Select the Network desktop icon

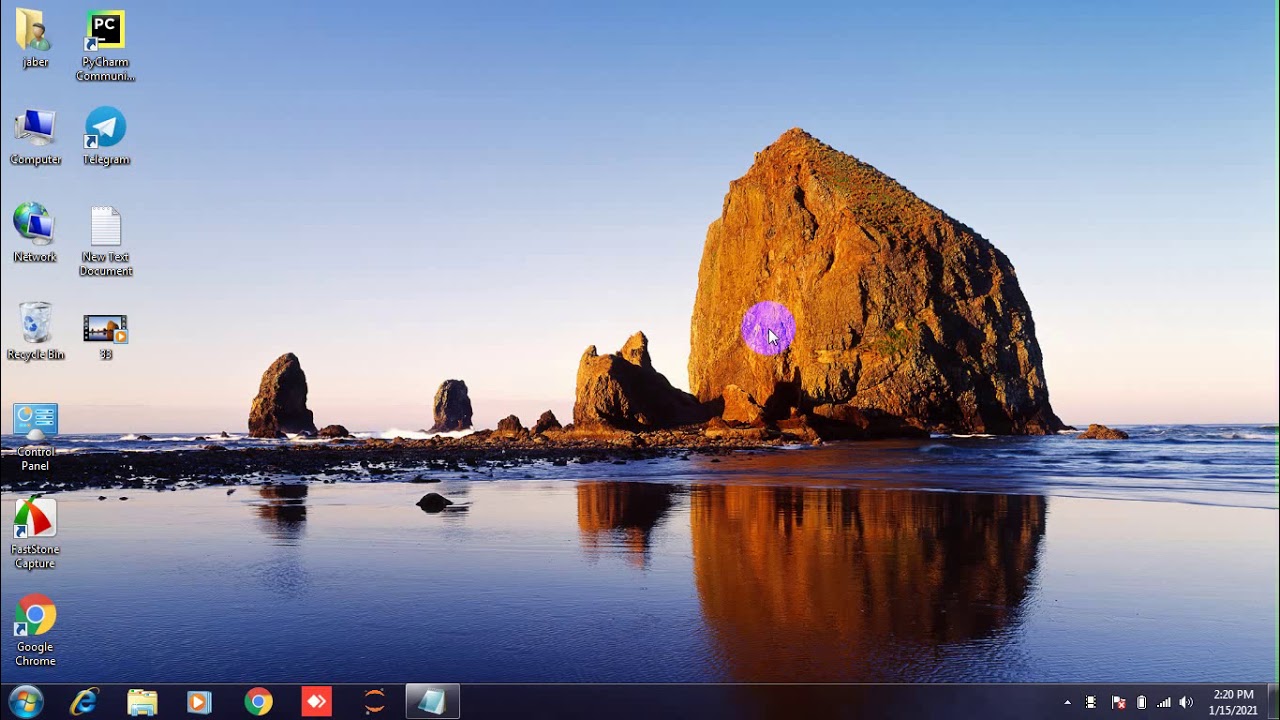(x=35, y=233)
